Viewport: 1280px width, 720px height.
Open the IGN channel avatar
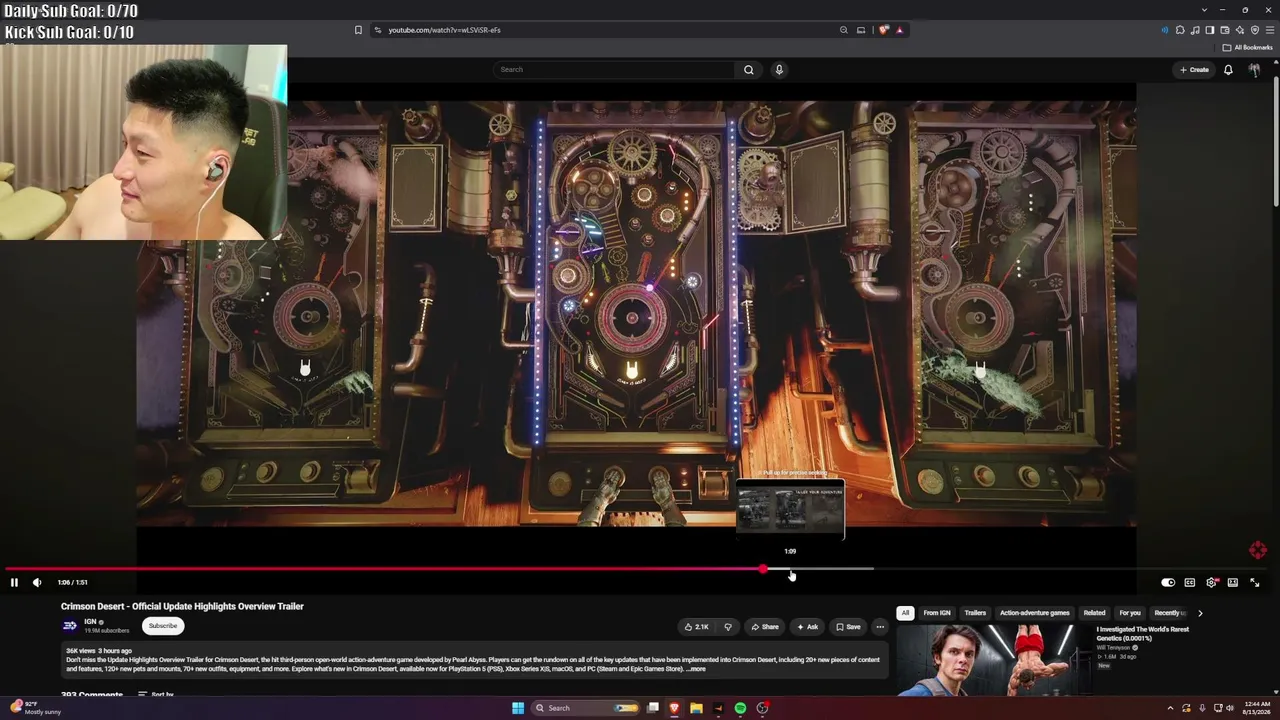pyautogui.click(x=70, y=626)
